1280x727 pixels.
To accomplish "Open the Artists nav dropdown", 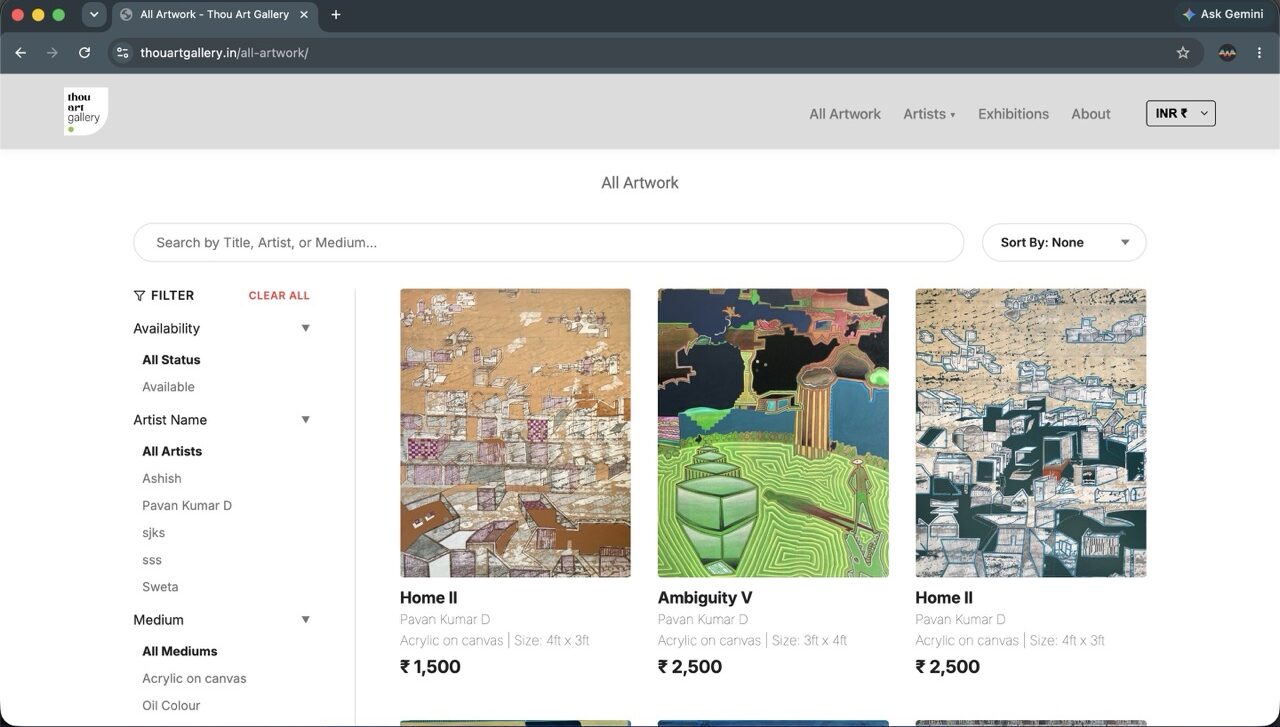I will coord(929,114).
